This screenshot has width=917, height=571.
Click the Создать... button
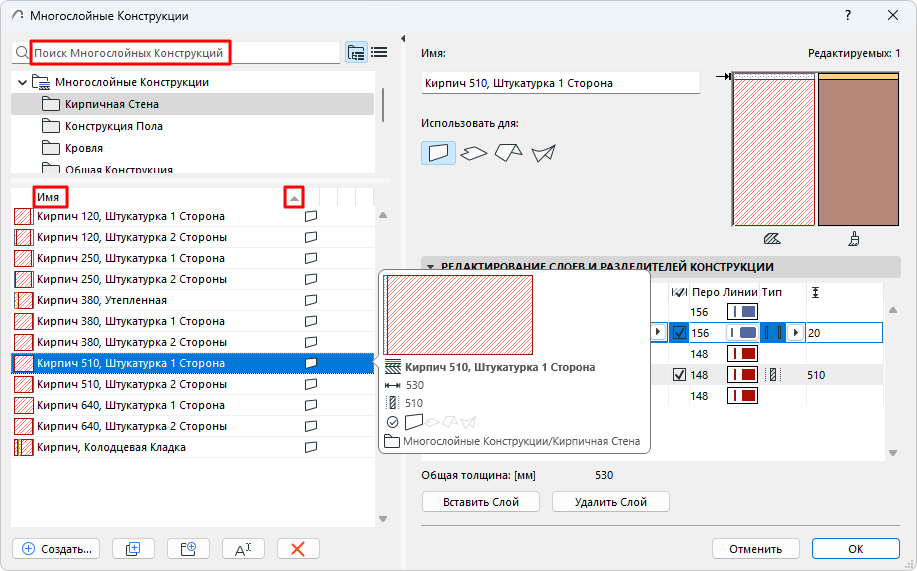(x=56, y=549)
